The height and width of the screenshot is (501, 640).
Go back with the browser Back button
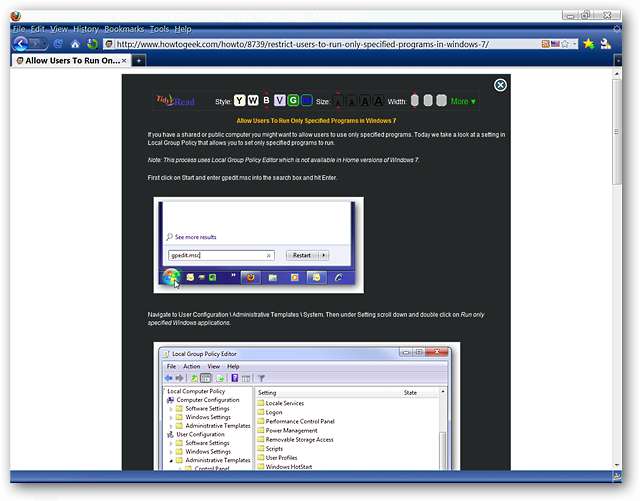pos(21,44)
